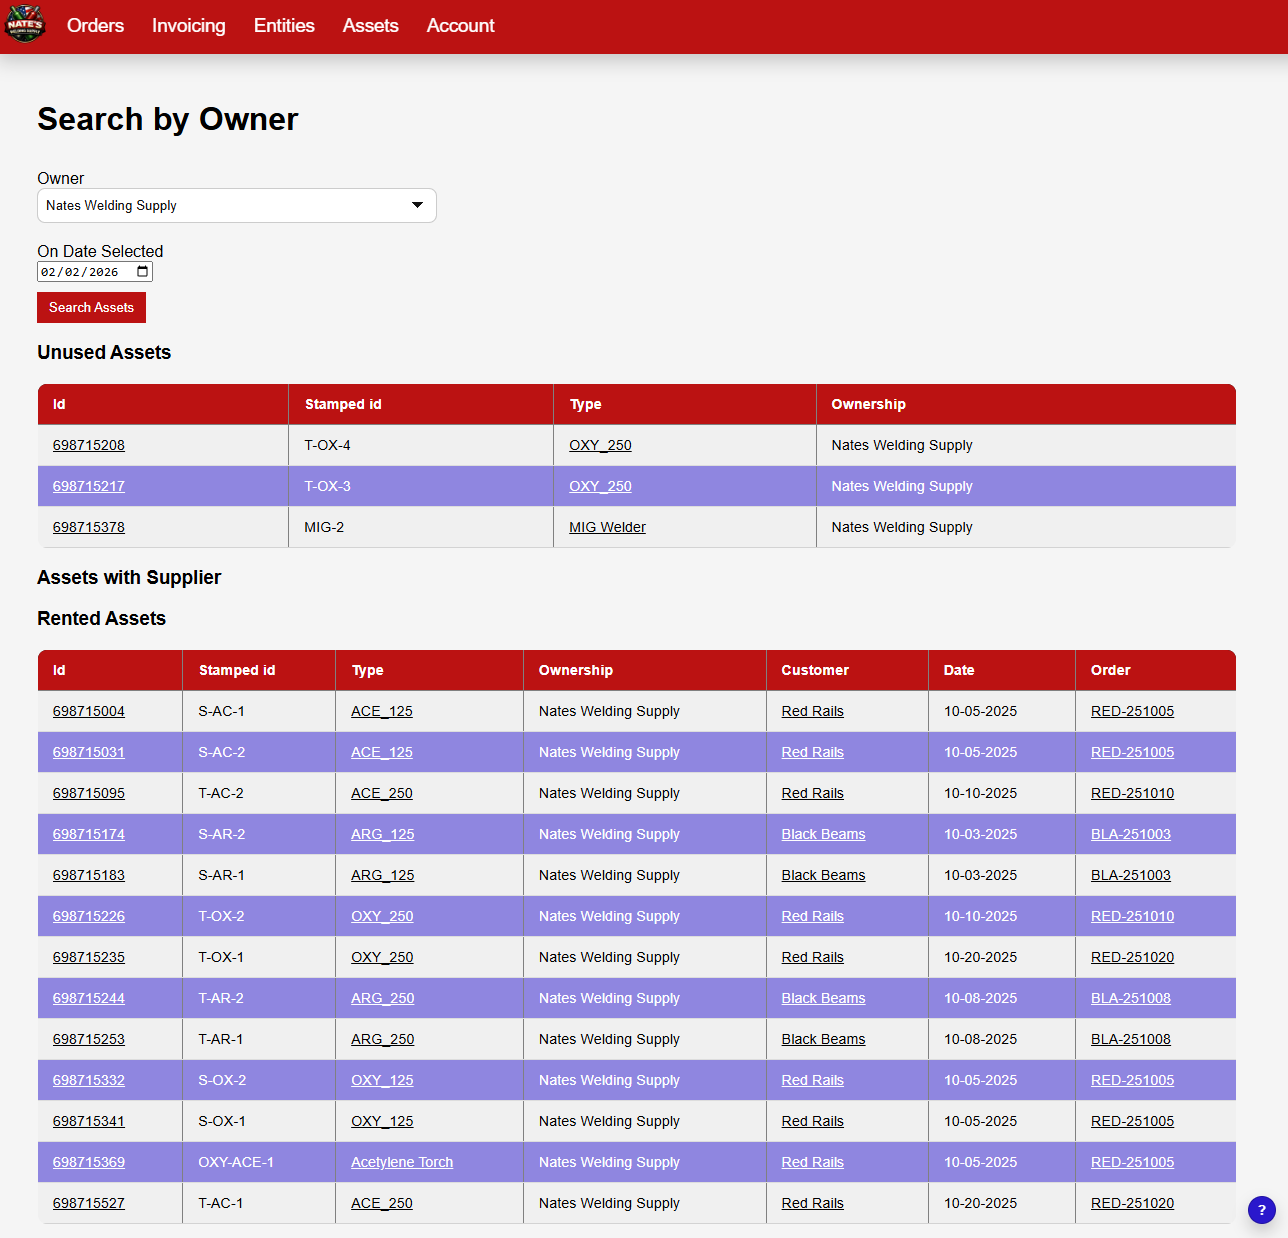The image size is (1288, 1238).
Task: Click the help question mark button
Action: [1261, 1210]
